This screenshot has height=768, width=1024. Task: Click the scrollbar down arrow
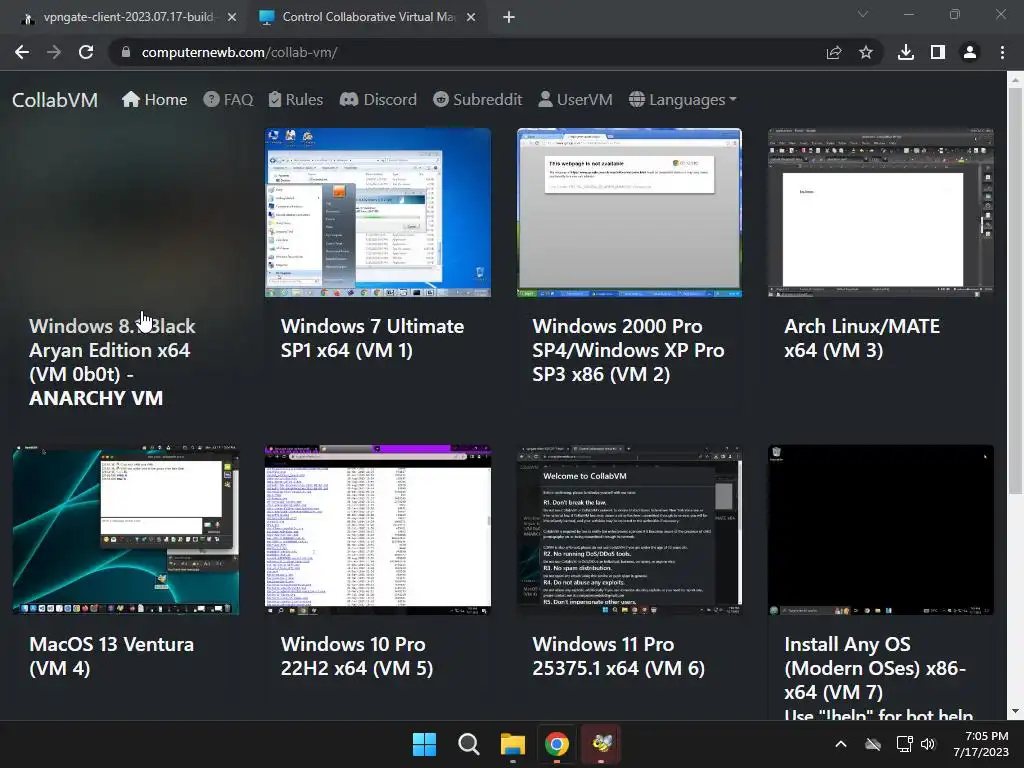(x=1015, y=711)
